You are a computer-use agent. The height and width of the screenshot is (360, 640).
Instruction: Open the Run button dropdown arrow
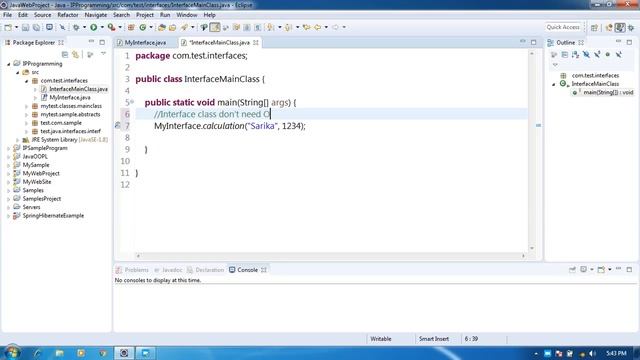pos(102,27)
